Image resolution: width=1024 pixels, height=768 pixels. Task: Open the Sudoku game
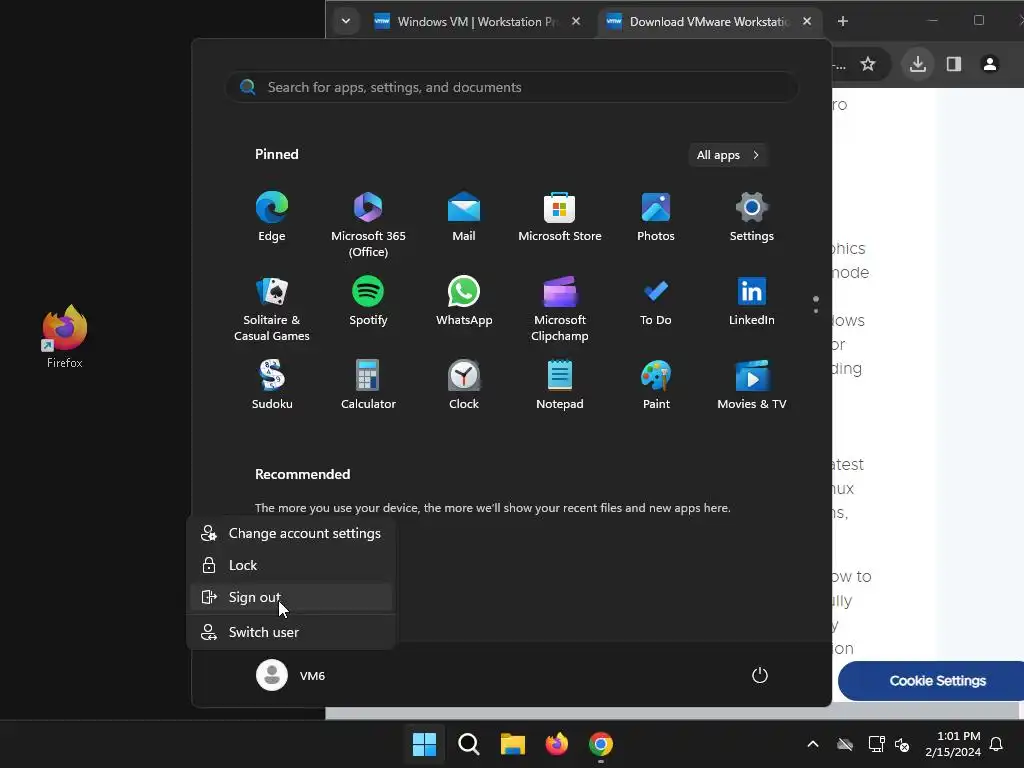272,385
